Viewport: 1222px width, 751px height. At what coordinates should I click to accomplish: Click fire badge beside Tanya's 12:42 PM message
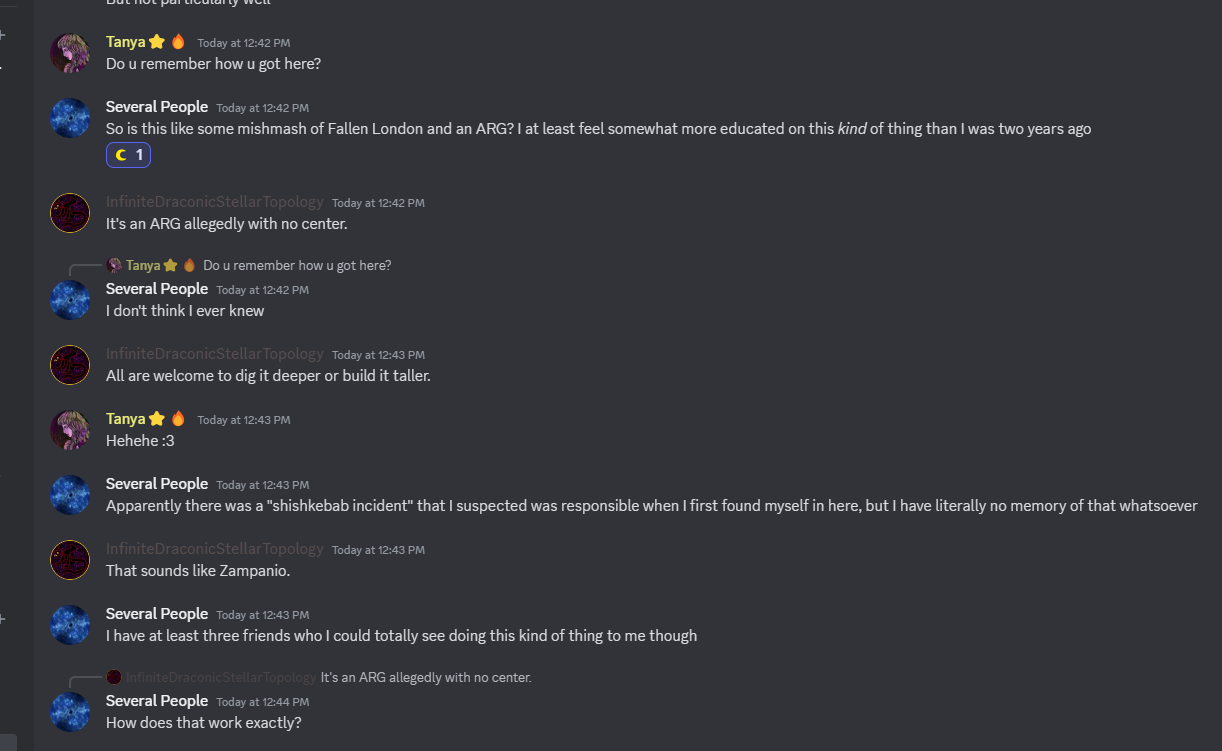pyautogui.click(x=178, y=42)
